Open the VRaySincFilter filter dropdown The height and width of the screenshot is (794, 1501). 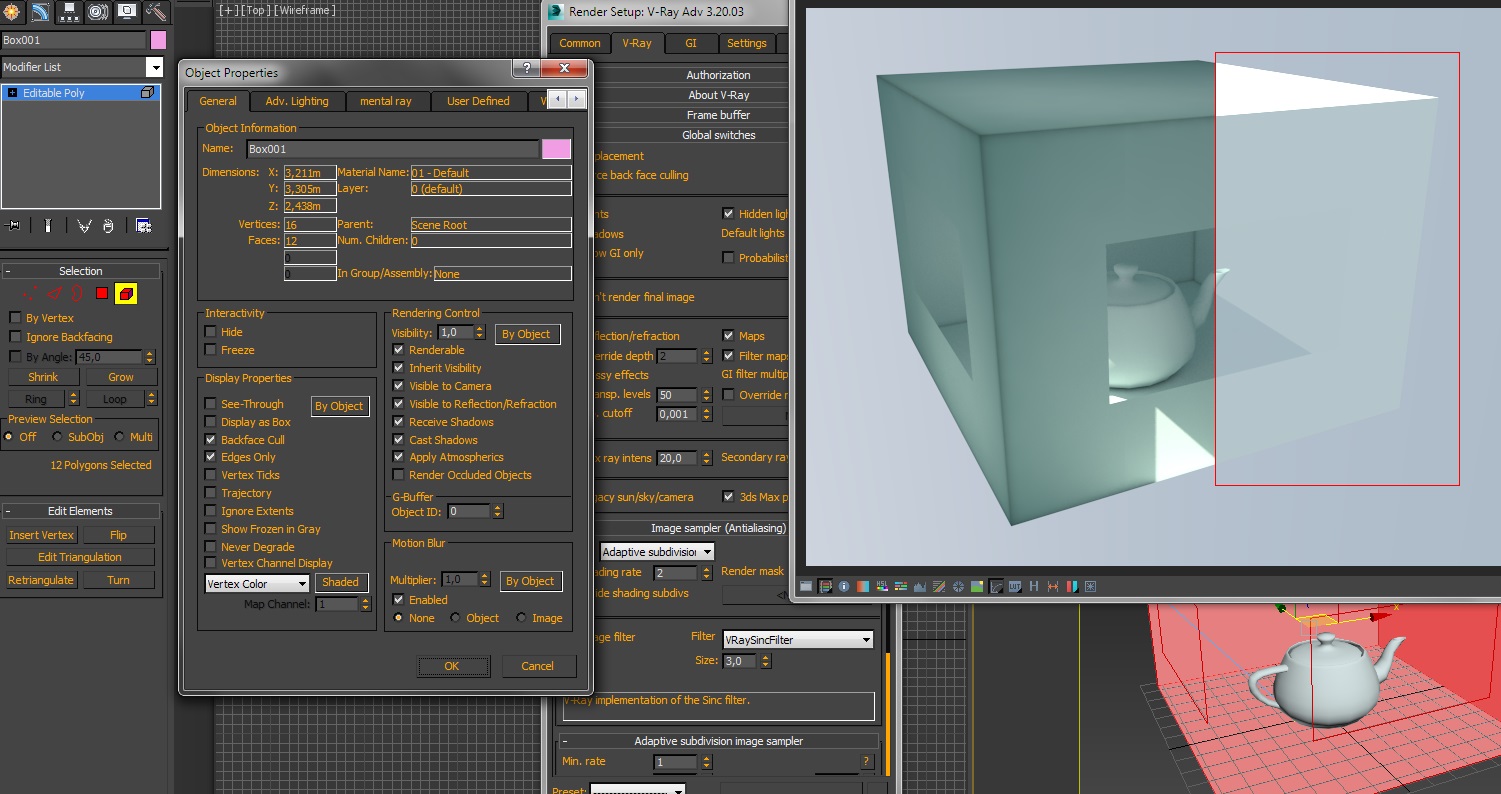coord(798,639)
